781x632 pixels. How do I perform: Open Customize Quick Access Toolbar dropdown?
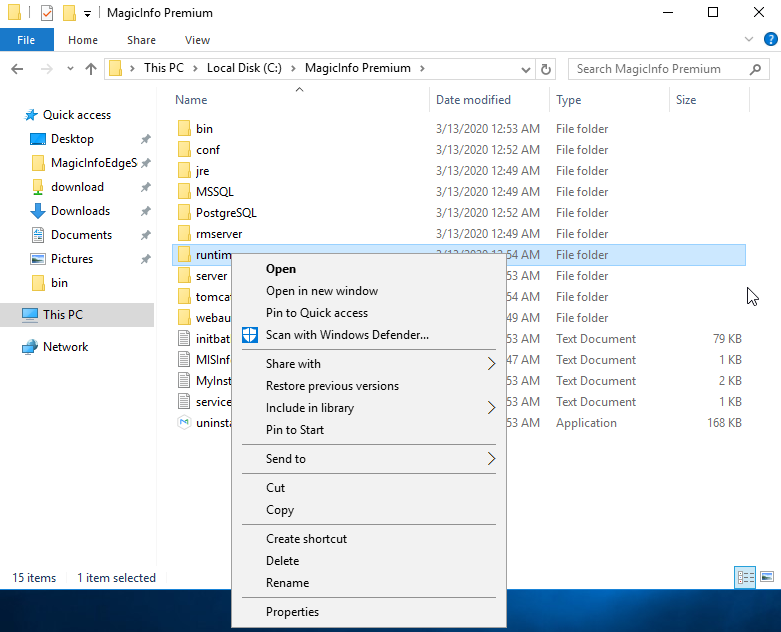tap(87, 14)
